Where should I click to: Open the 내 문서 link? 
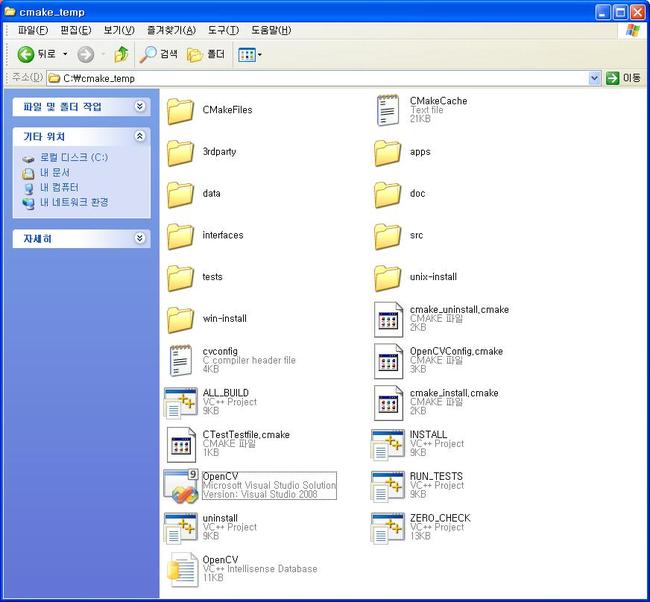click(55, 172)
